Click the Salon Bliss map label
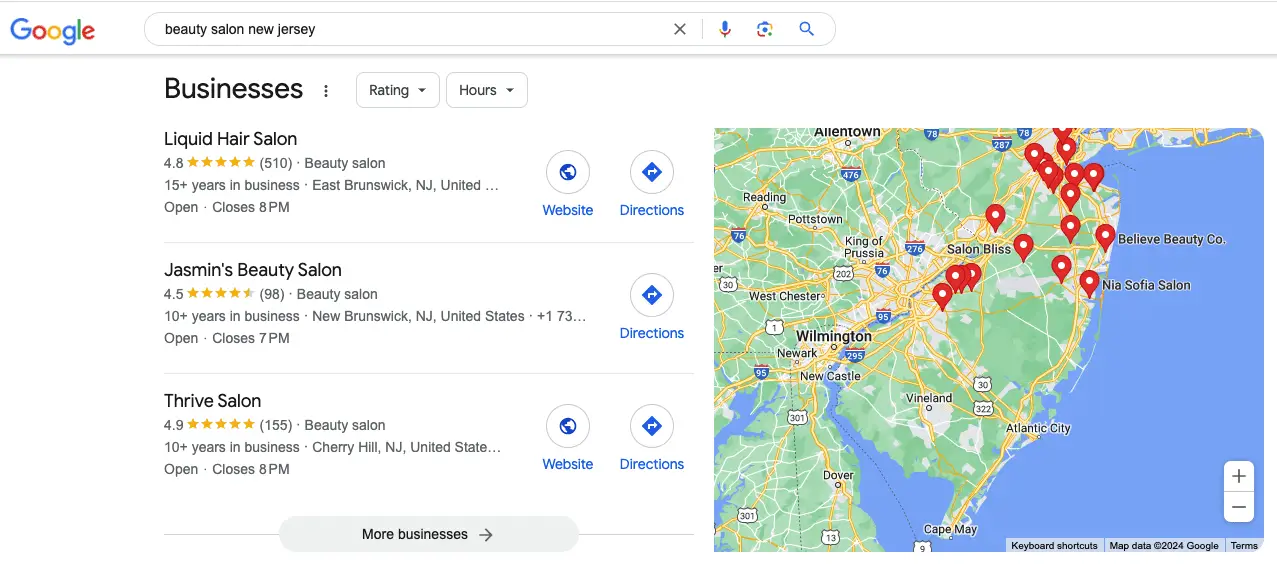 tap(979, 249)
